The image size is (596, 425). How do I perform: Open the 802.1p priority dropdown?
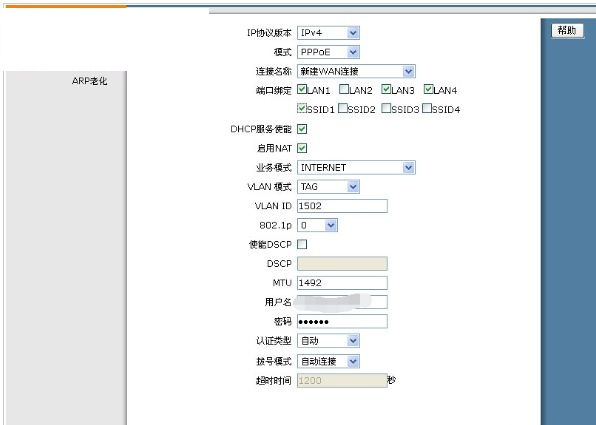tap(317, 225)
